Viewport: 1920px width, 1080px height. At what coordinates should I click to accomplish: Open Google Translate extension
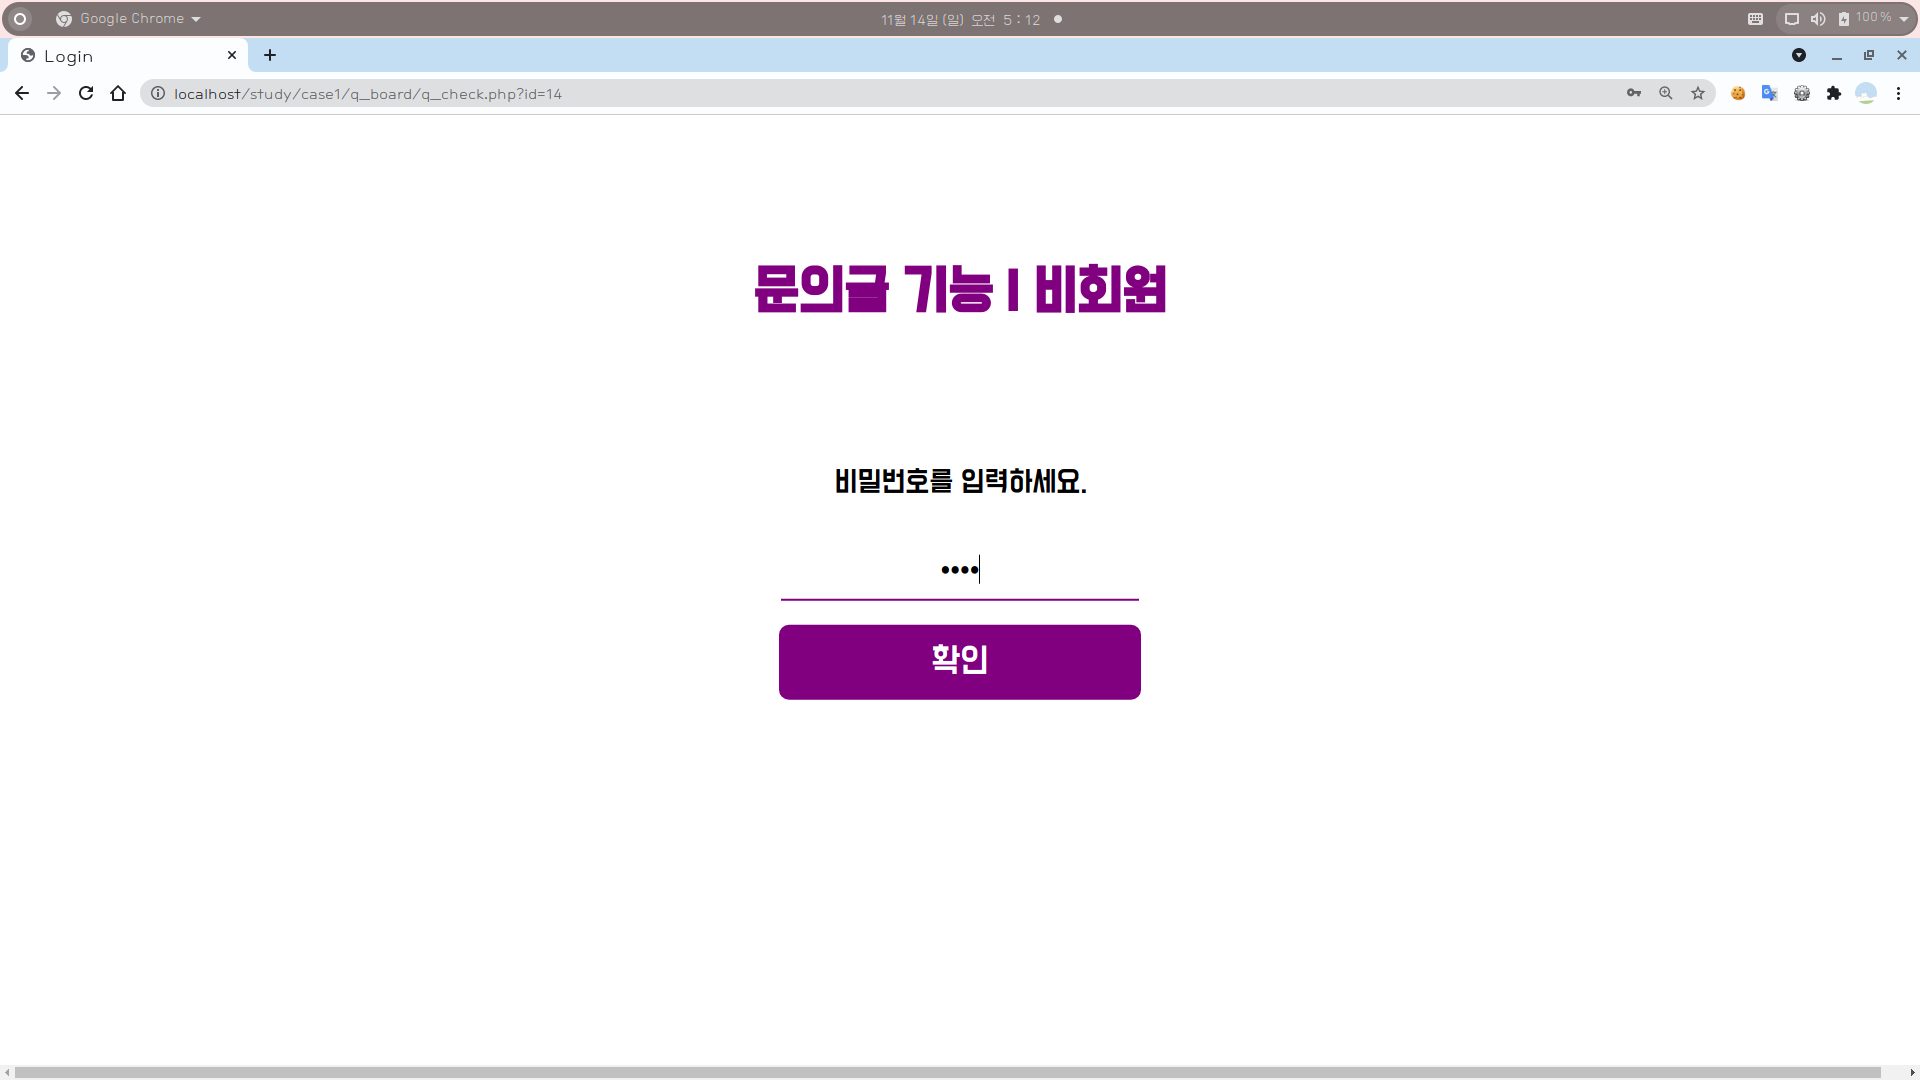pos(1770,93)
